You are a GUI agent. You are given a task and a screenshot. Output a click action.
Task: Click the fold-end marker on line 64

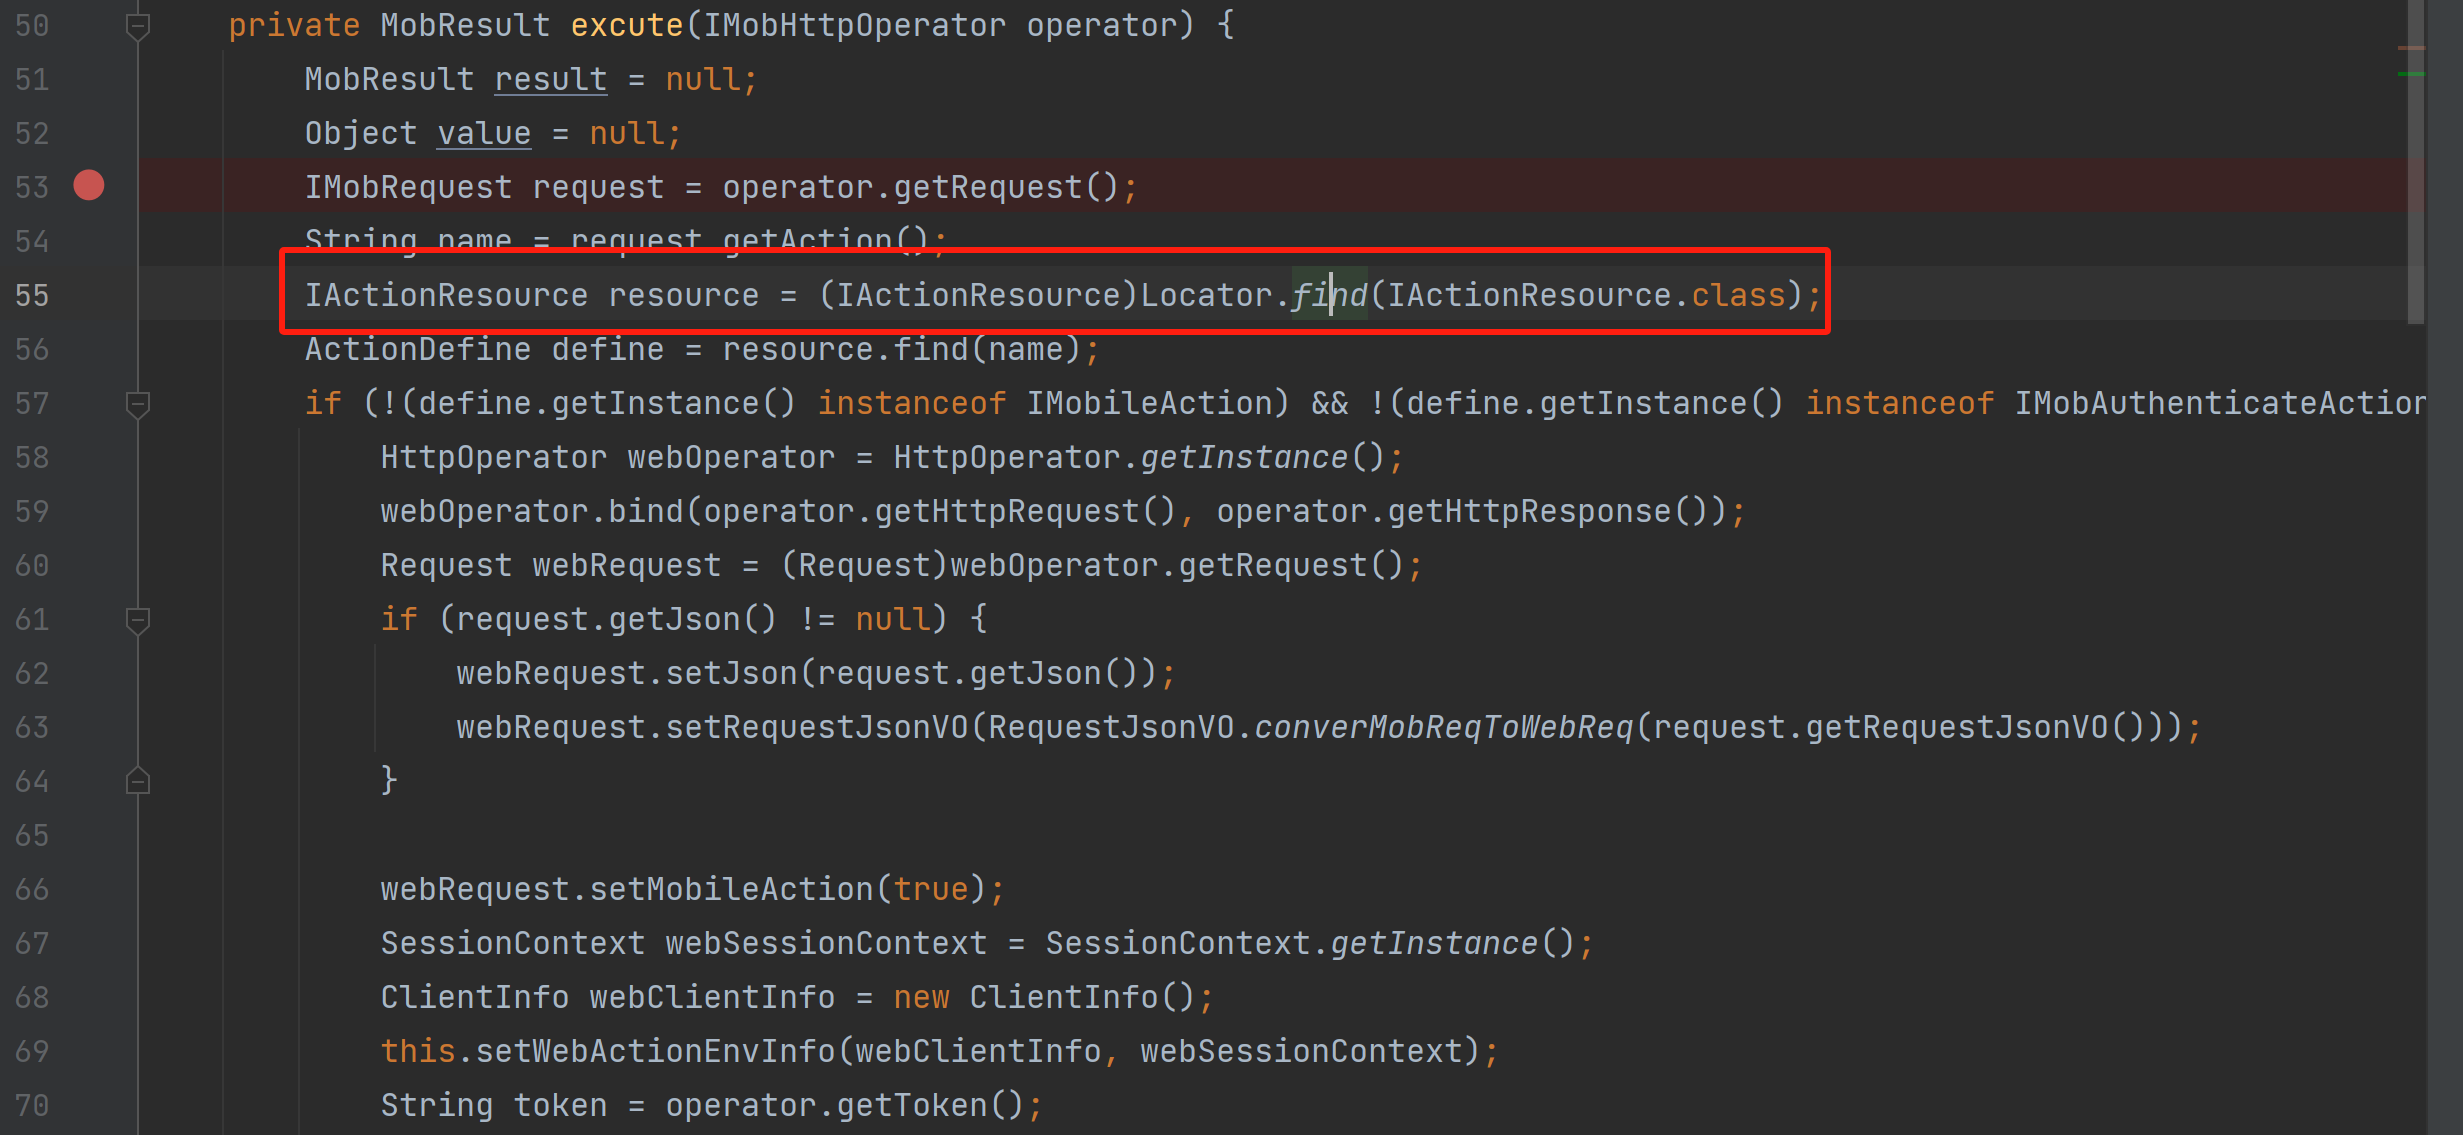point(138,781)
